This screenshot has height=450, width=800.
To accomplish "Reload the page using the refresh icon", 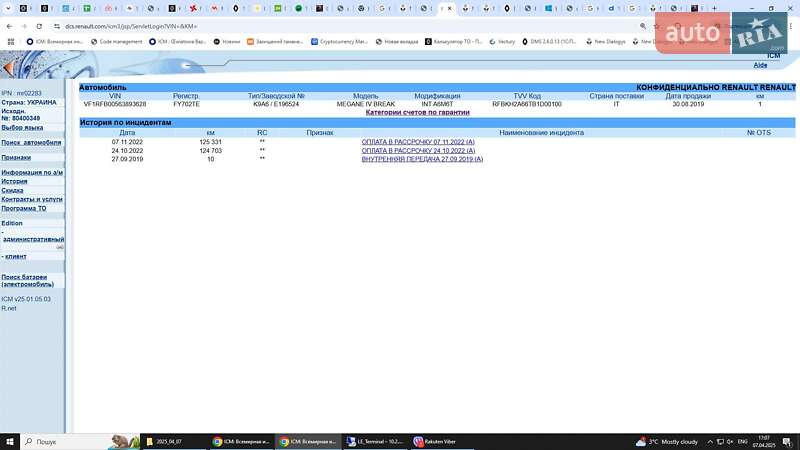I will pyautogui.click(x=39, y=26).
